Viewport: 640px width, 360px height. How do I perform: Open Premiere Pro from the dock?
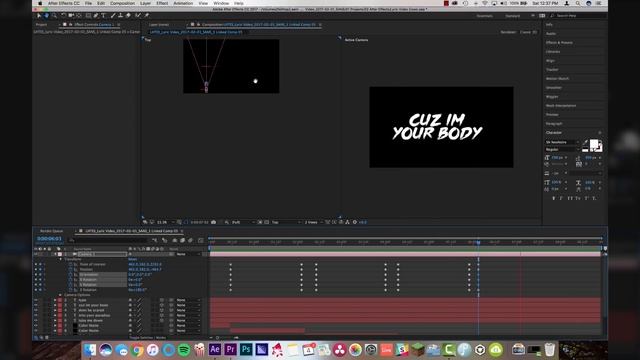(230, 349)
